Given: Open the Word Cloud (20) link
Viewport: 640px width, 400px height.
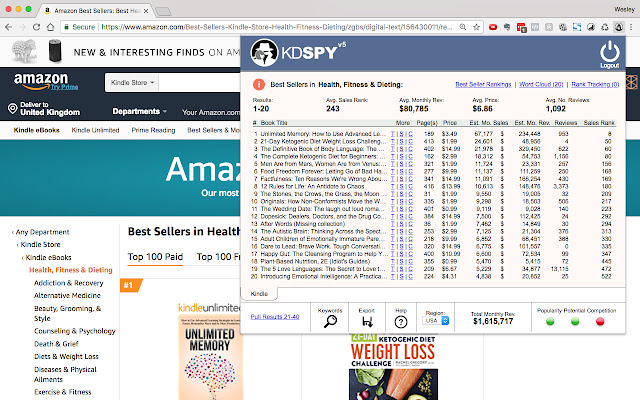Looking at the screenshot, I should [x=541, y=84].
